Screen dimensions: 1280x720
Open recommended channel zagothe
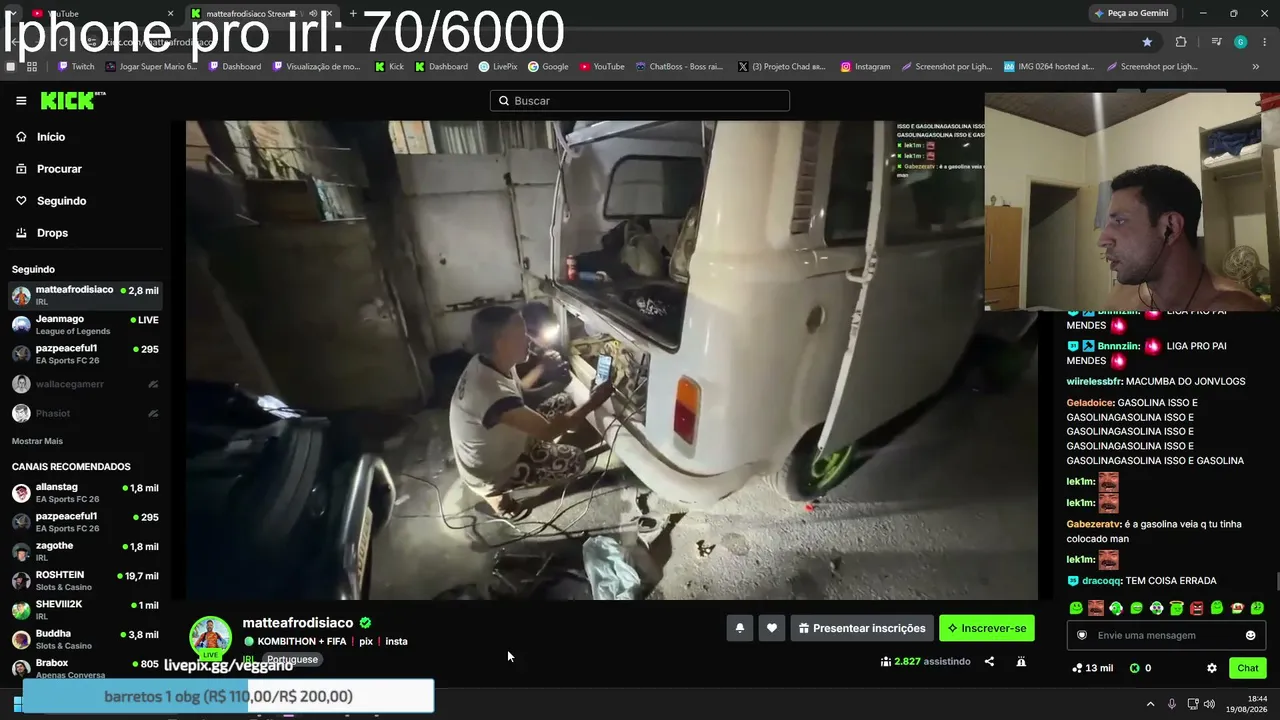[85, 551]
